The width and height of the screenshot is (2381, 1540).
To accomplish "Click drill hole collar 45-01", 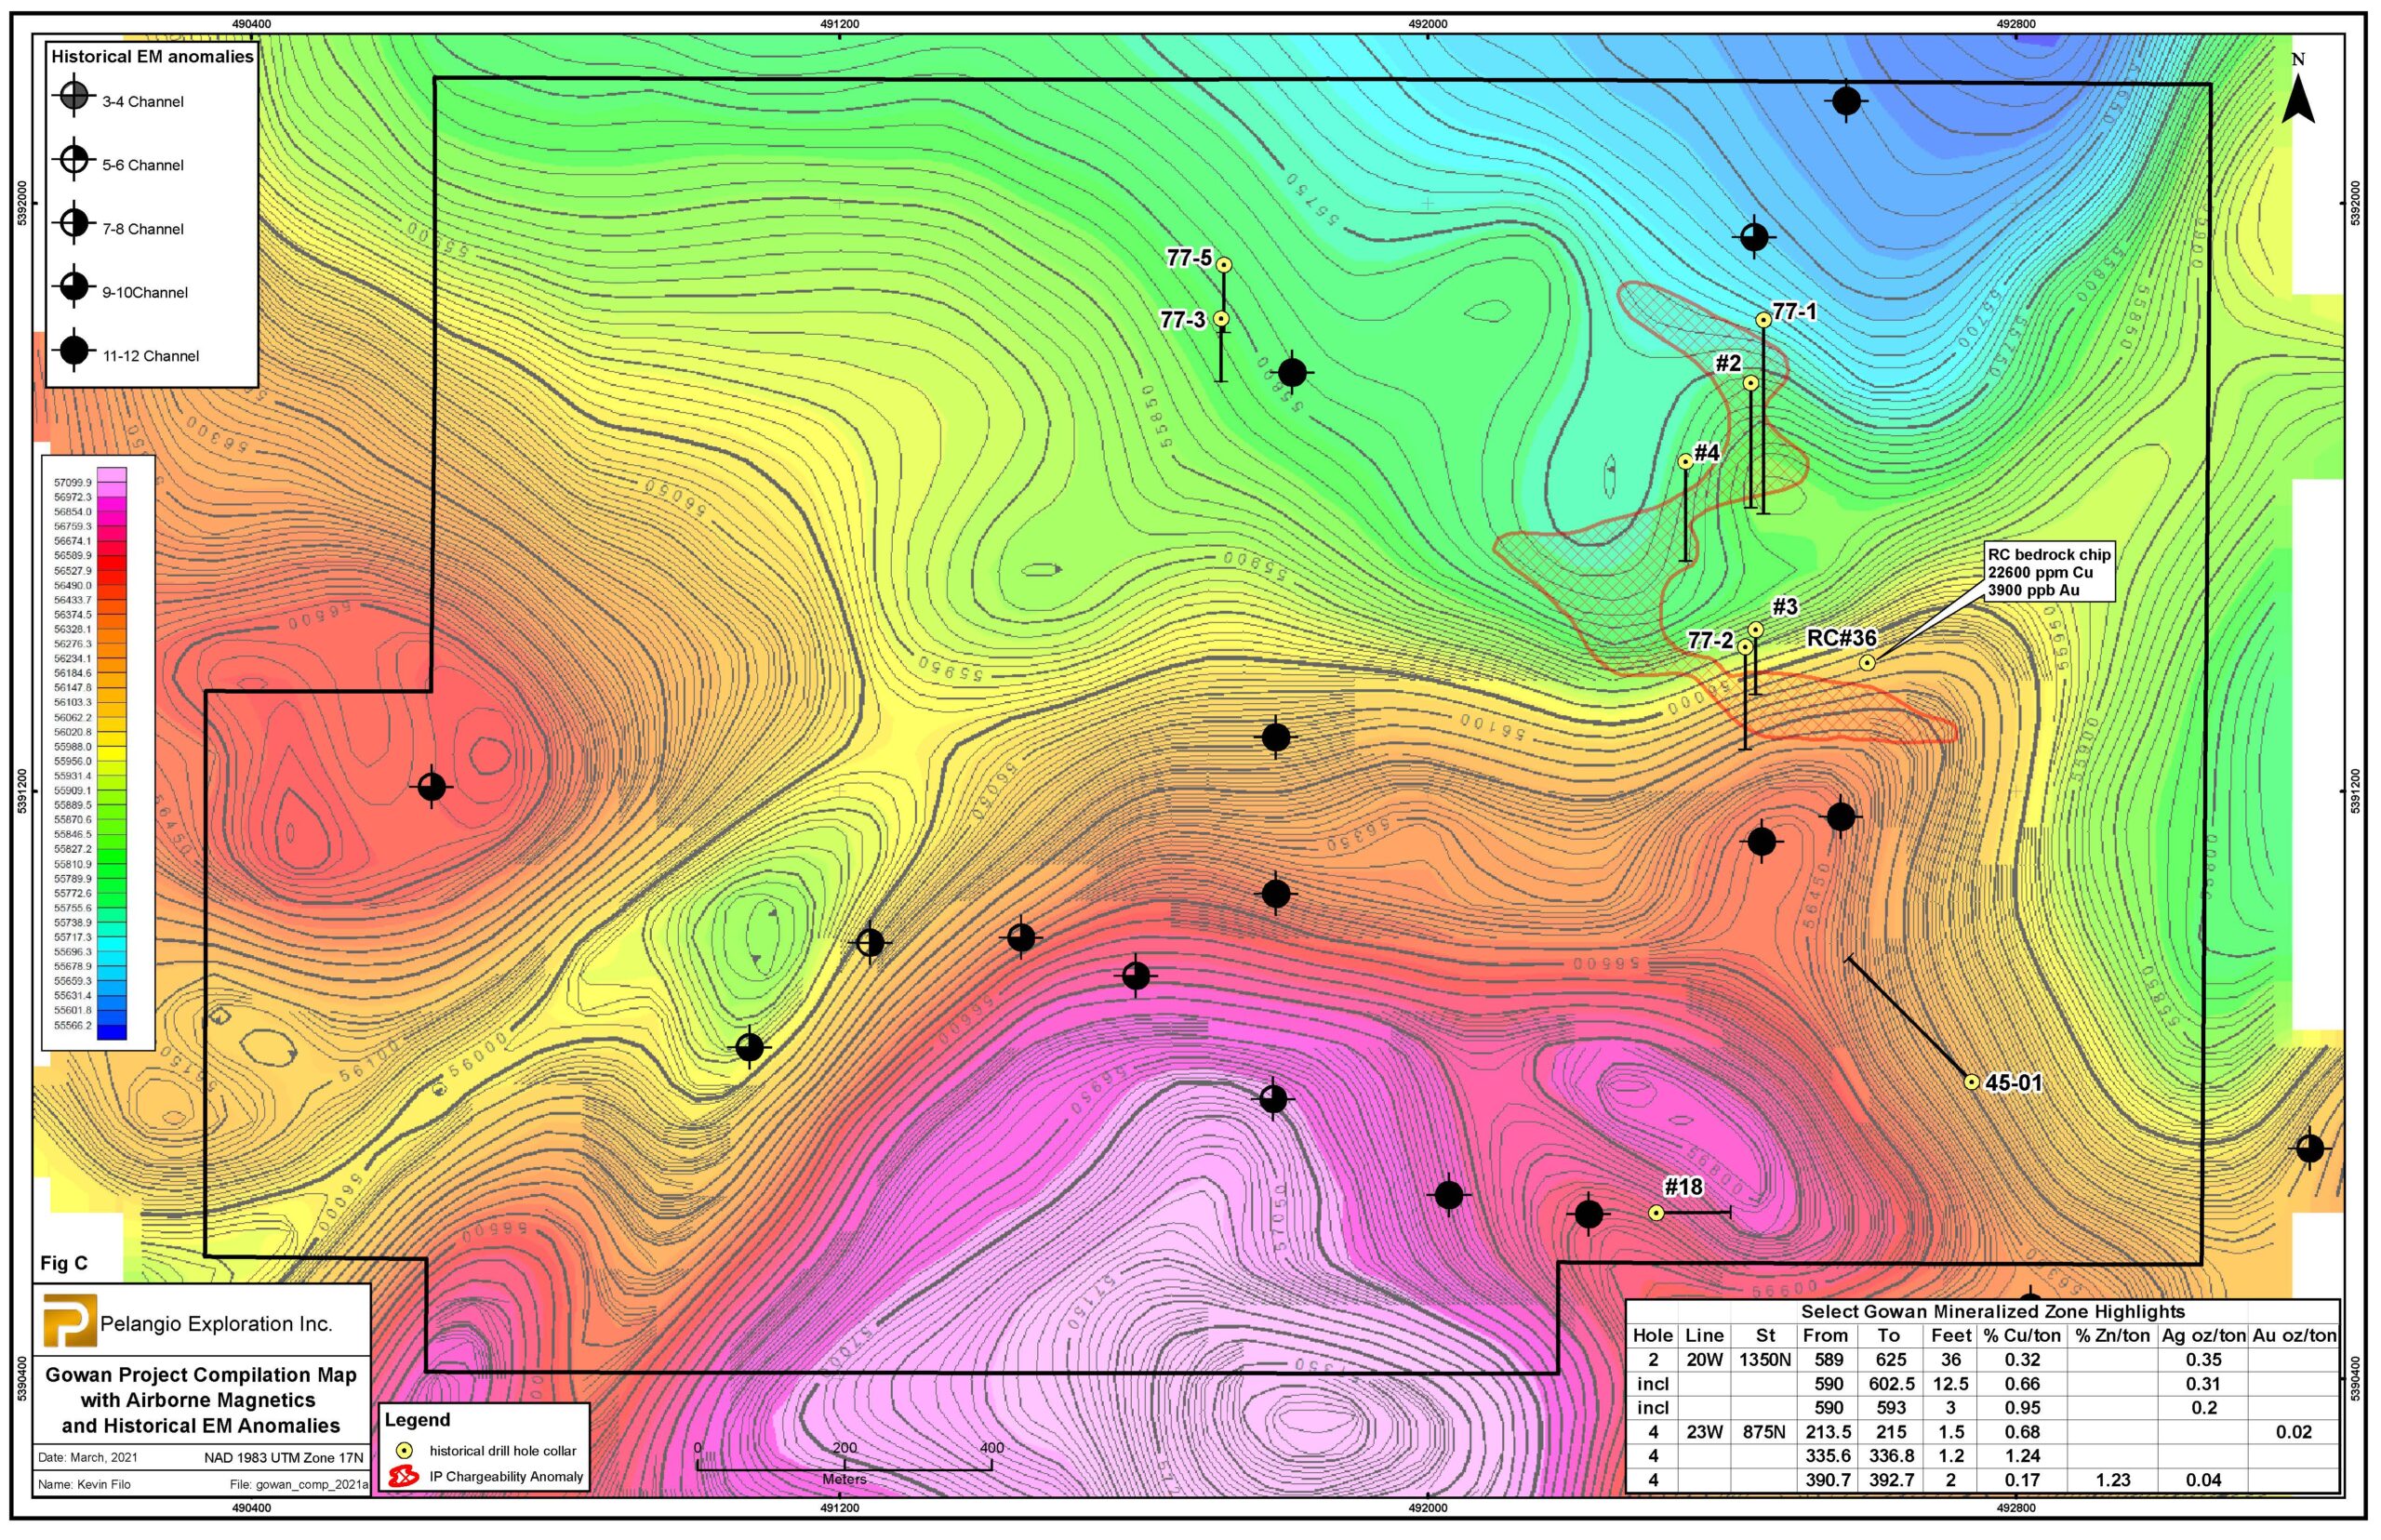I will [x=1971, y=1082].
